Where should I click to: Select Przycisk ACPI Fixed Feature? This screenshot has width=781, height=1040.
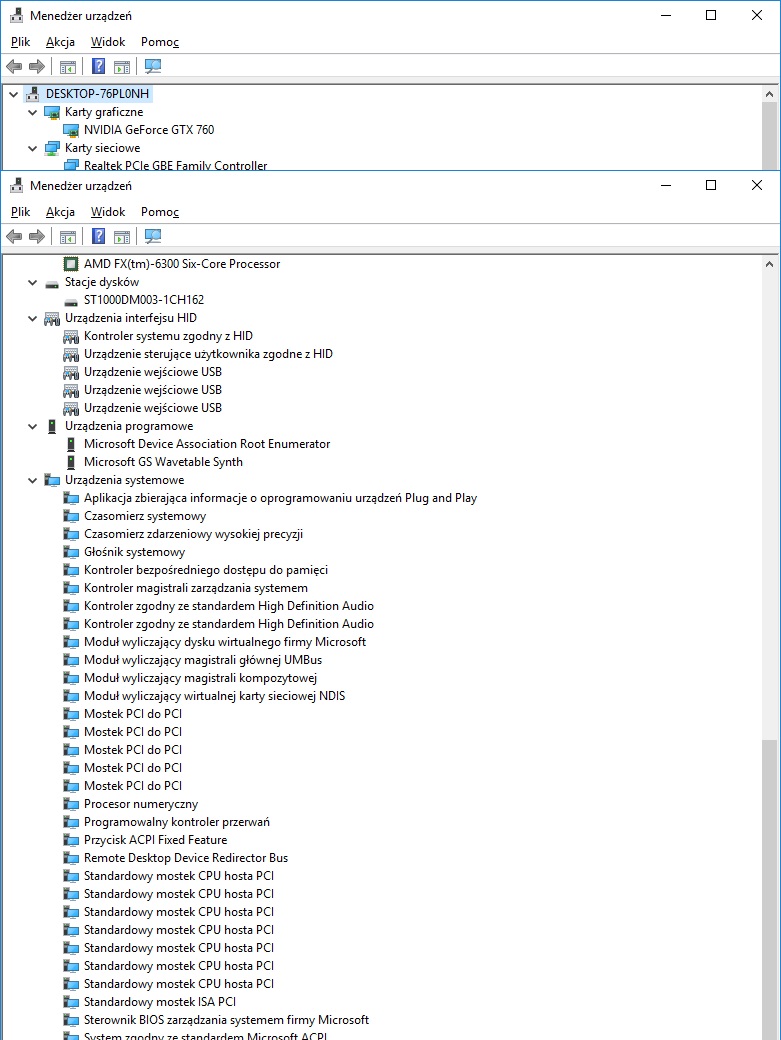pos(155,840)
